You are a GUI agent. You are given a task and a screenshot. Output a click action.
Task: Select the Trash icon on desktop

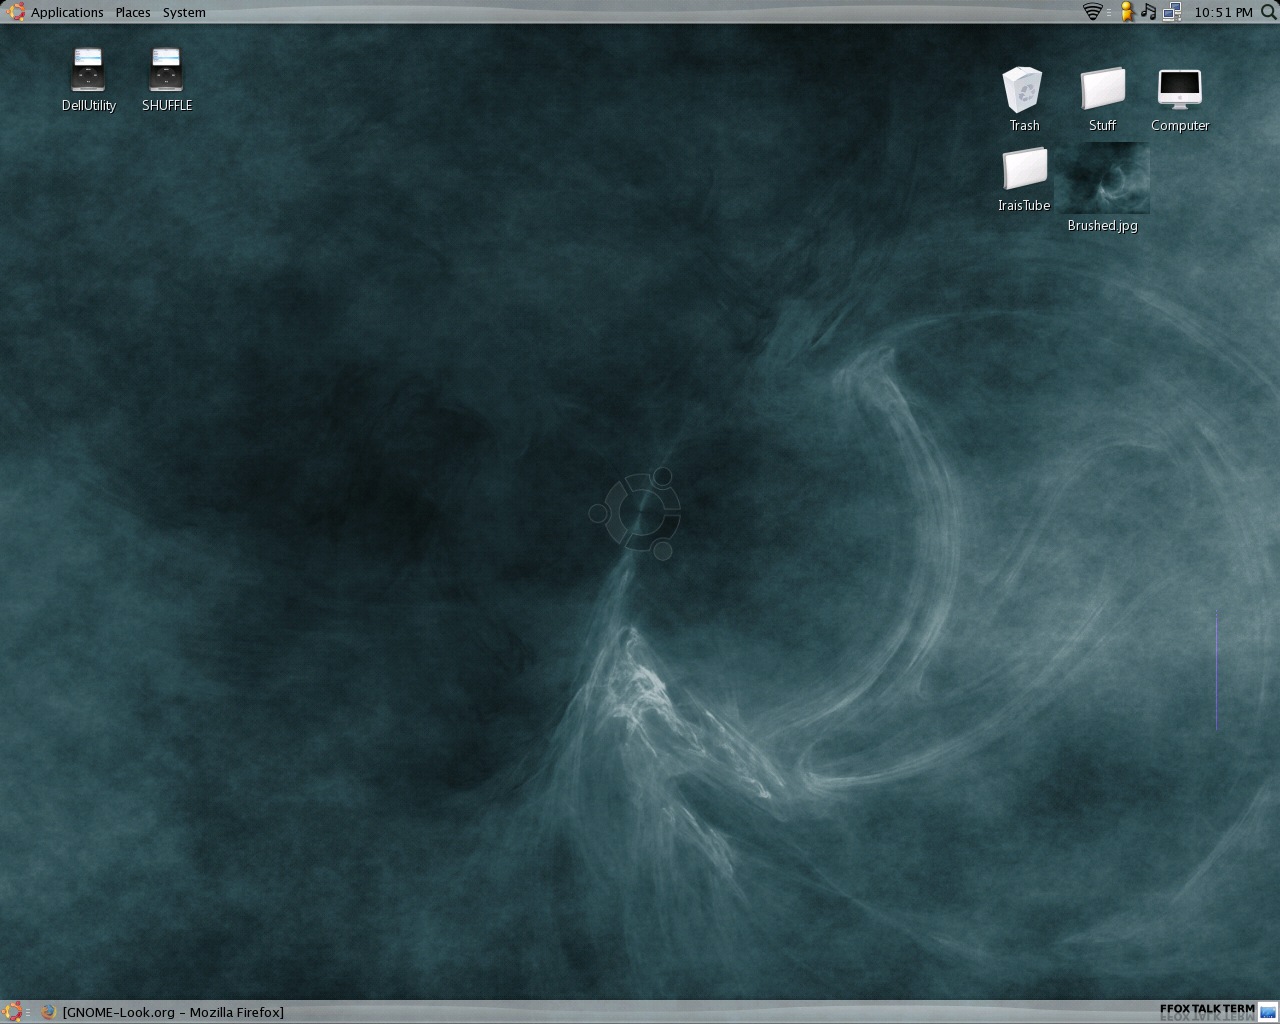(x=1023, y=90)
